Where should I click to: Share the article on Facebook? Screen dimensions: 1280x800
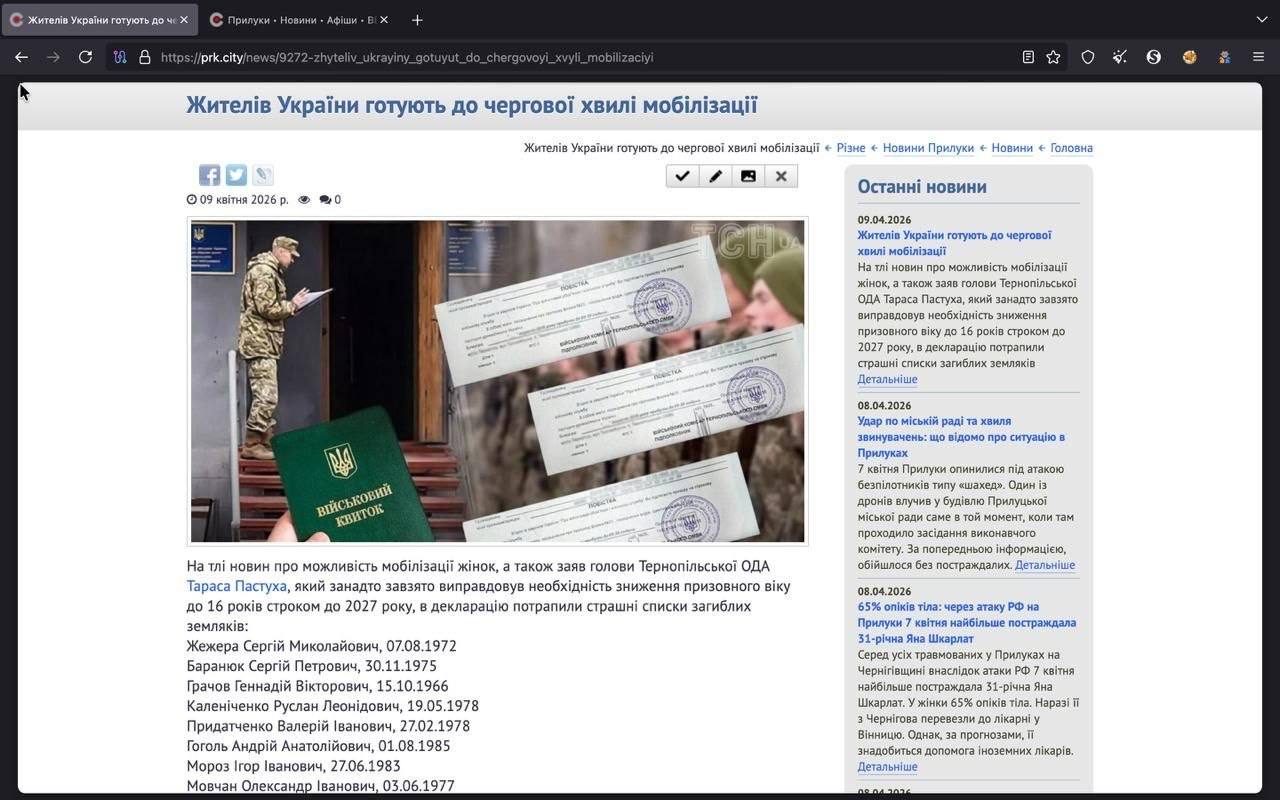pyautogui.click(x=209, y=174)
